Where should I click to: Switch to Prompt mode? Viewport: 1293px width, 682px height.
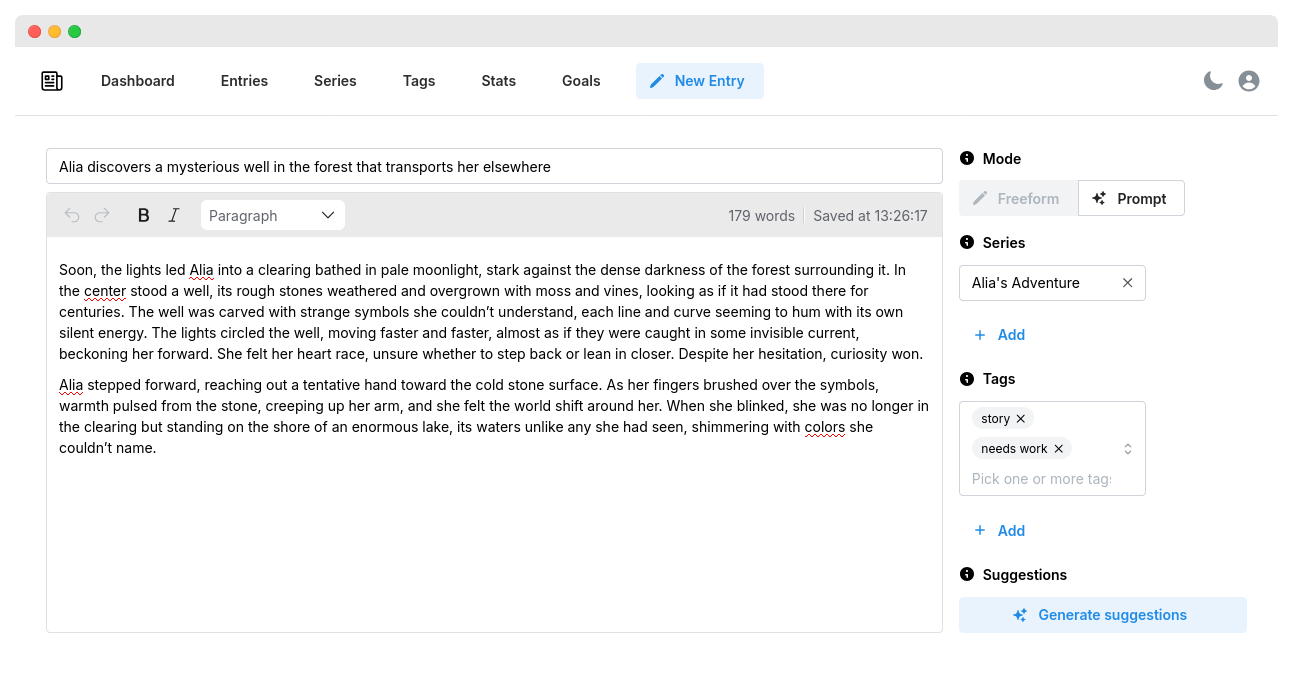(x=1131, y=198)
